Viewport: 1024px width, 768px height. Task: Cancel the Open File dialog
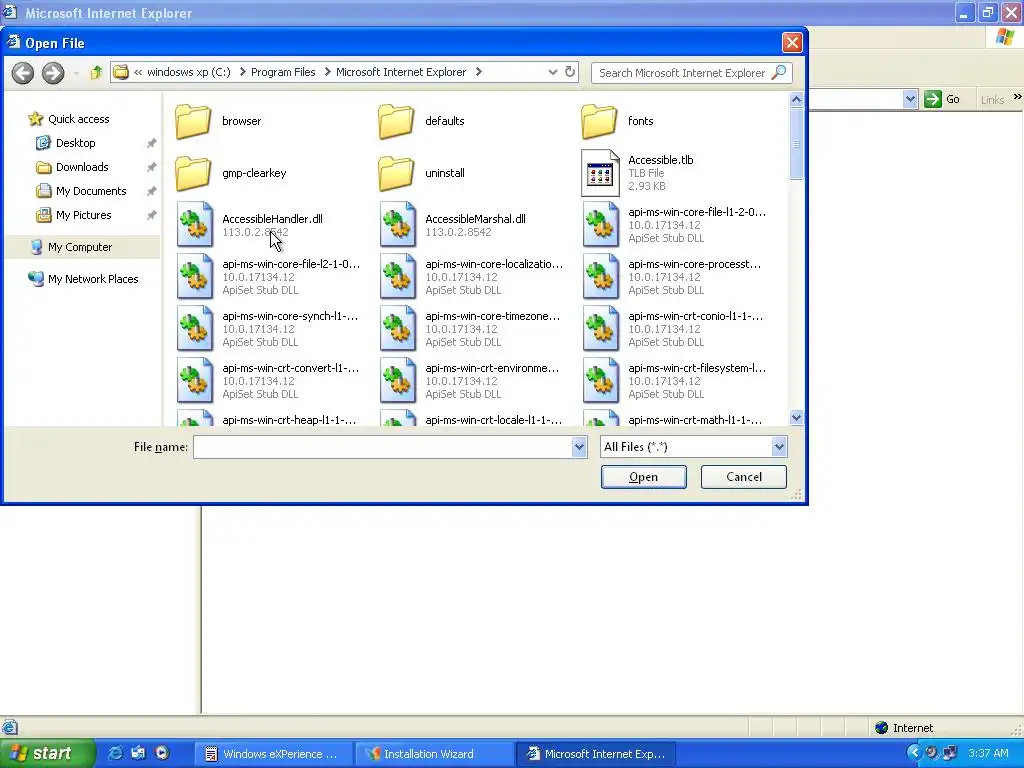pos(744,477)
